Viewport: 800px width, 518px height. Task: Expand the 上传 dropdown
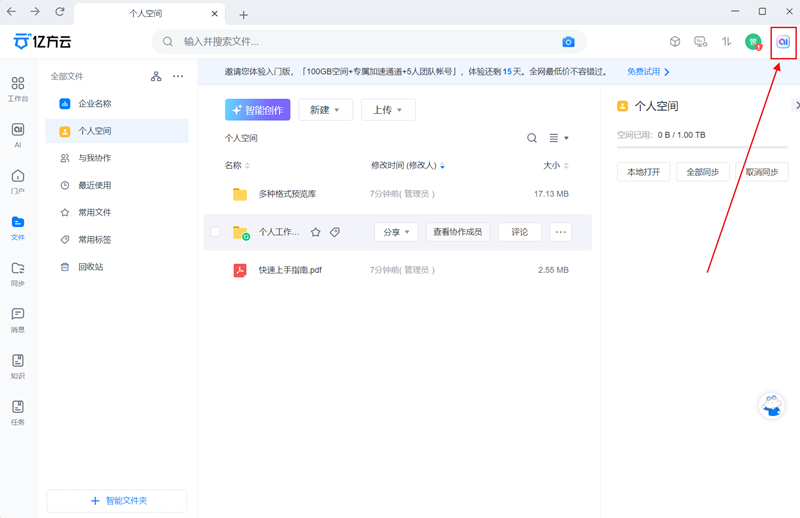click(387, 110)
